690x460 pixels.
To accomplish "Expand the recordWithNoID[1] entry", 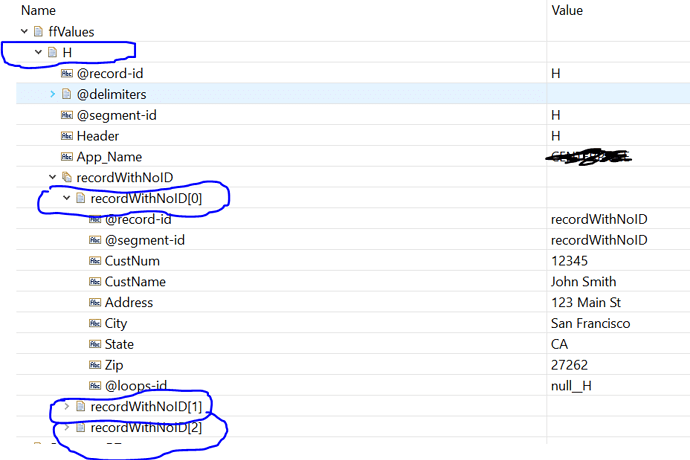I will coord(66,406).
